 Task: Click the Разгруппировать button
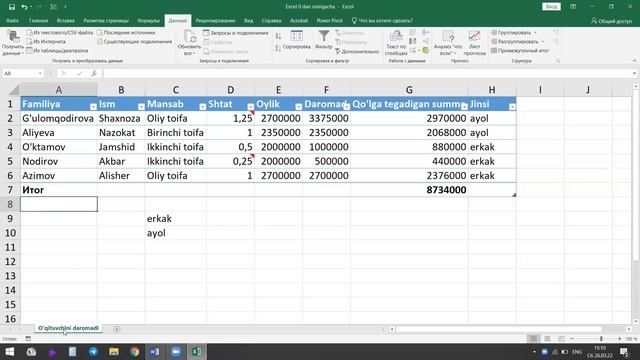(x=514, y=42)
